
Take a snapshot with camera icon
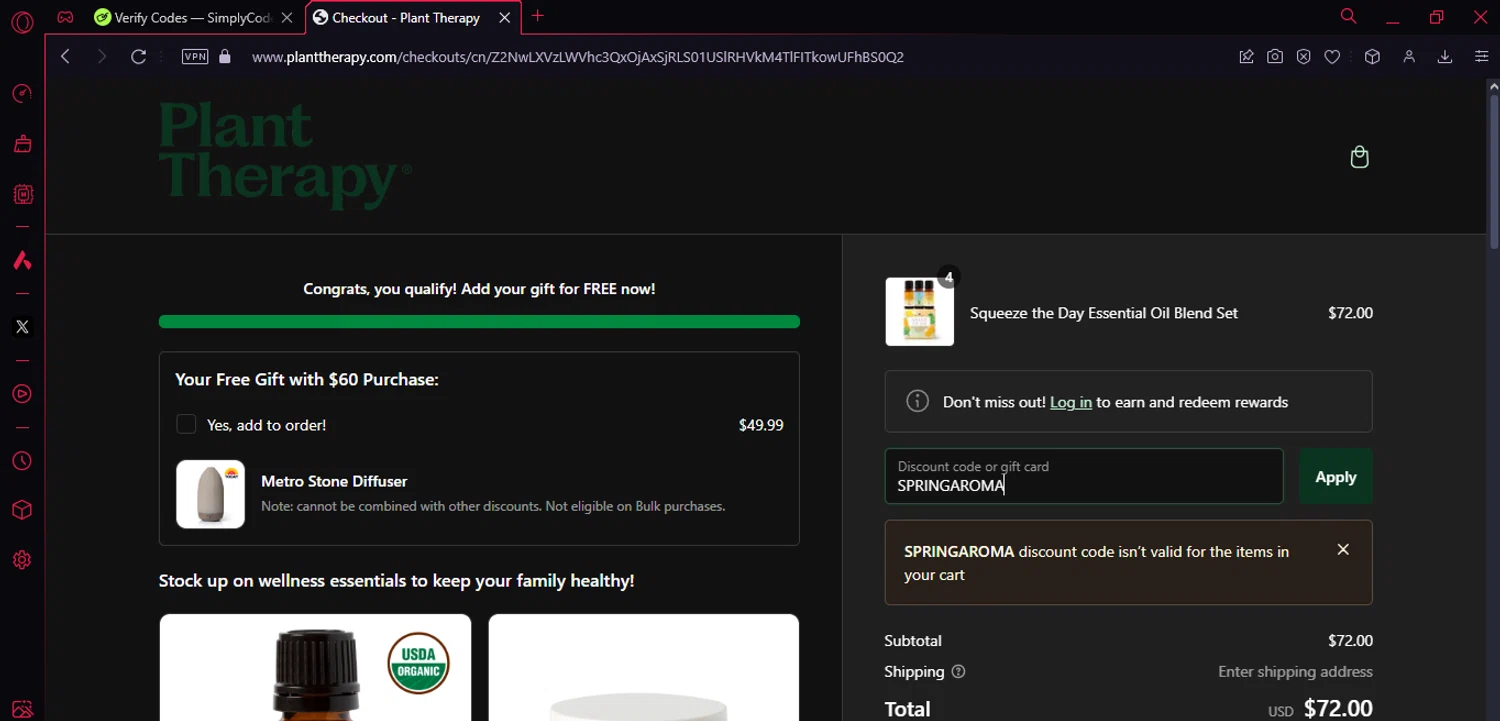click(x=1275, y=57)
